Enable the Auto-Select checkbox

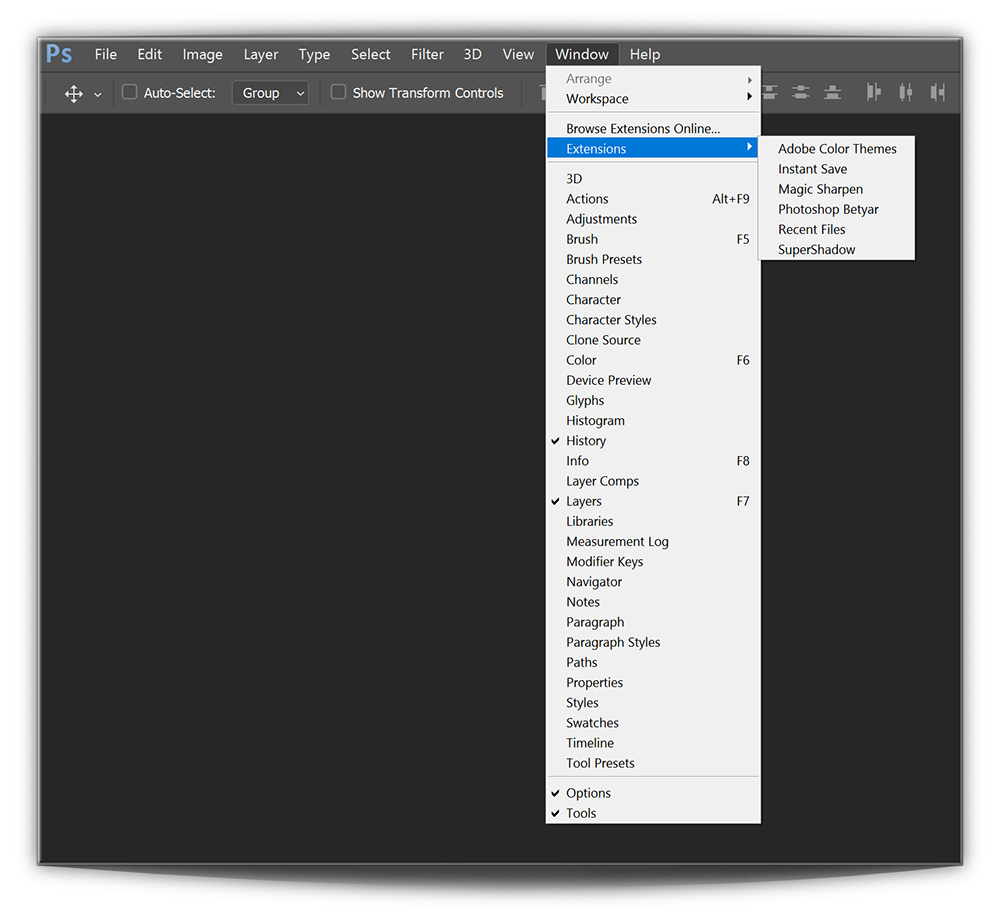(129, 92)
